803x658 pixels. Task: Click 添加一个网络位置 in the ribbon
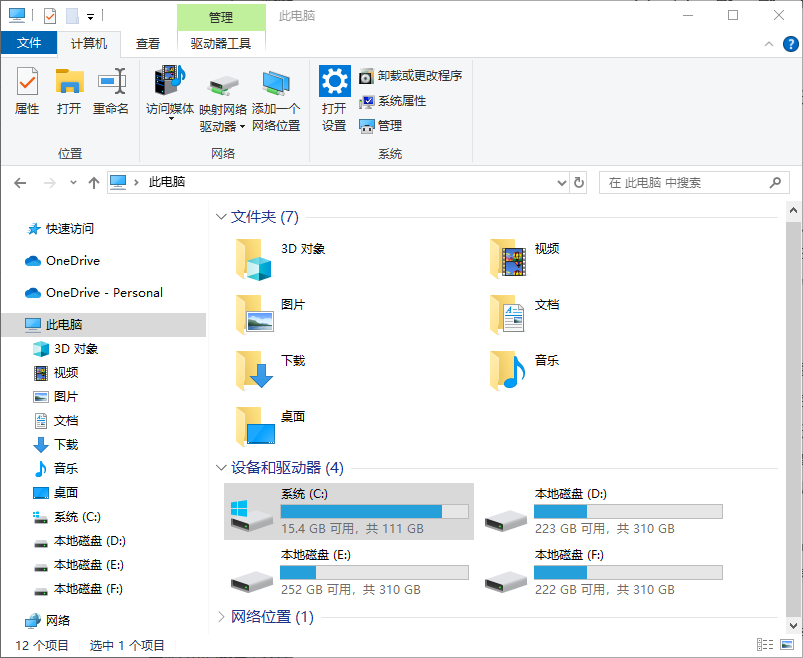coord(275,95)
